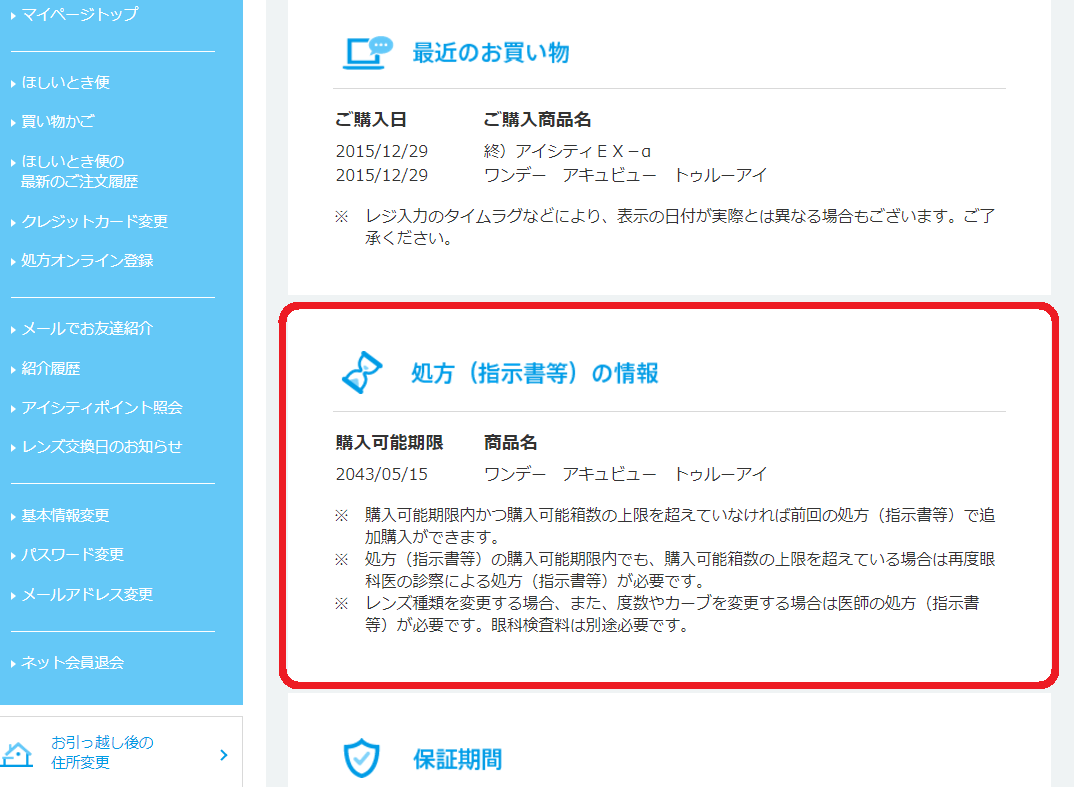
Task: Click the お引っ越し後の住所変更 banner text
Action: pyautogui.click(x=102, y=753)
